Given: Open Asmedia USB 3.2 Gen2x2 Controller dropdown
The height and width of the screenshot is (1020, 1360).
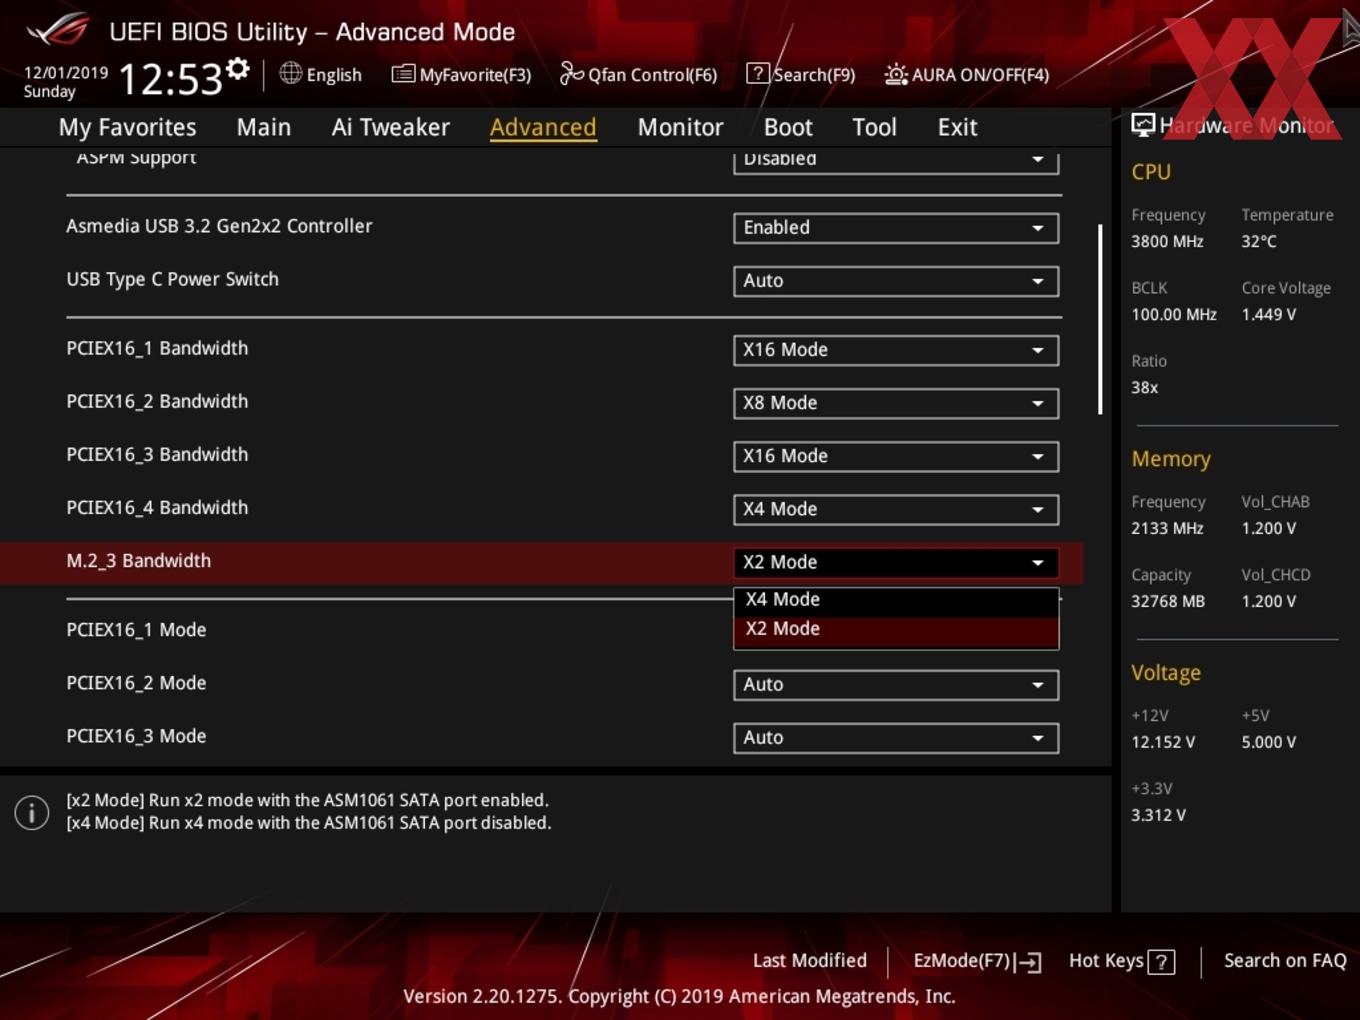Looking at the screenshot, I should point(896,228).
